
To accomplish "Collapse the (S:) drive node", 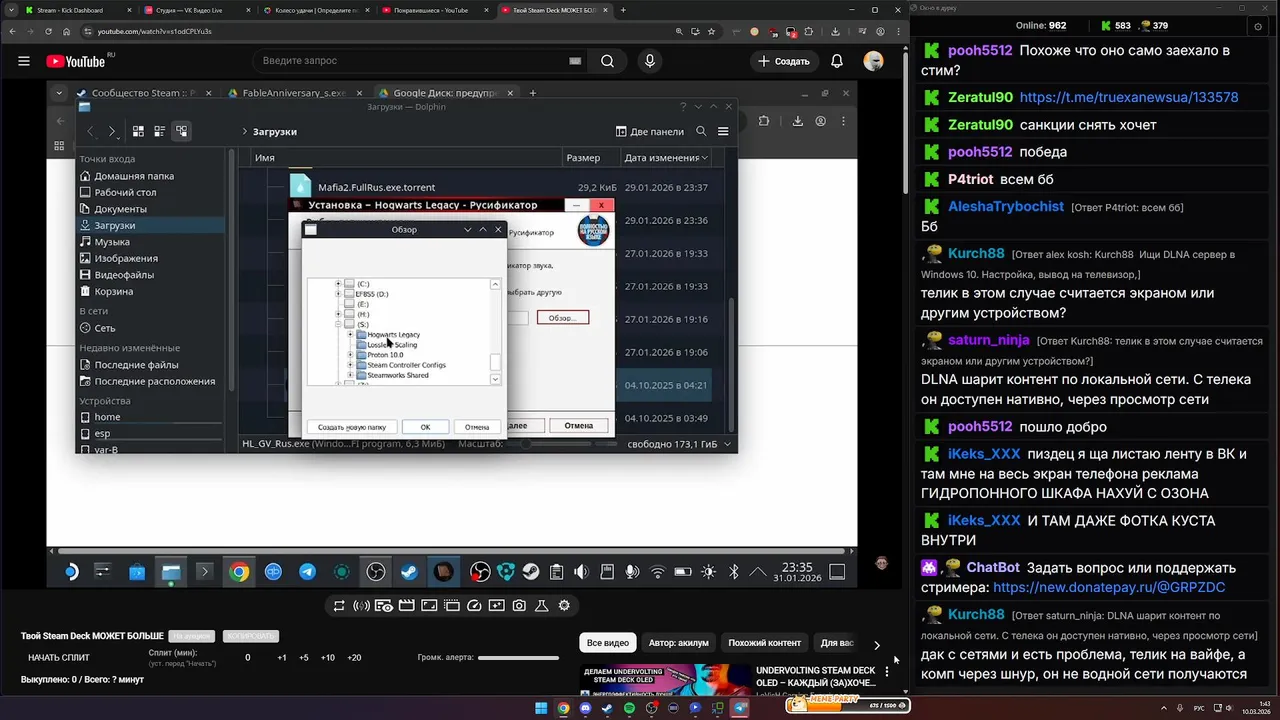I will (338, 324).
